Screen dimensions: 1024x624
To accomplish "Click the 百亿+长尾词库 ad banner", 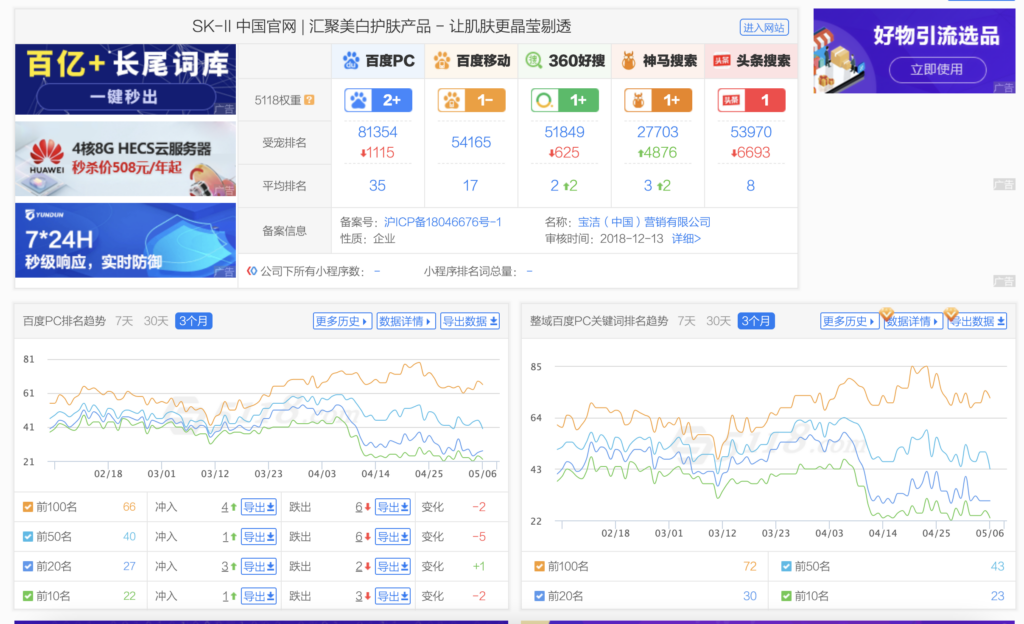I will 125,80.
